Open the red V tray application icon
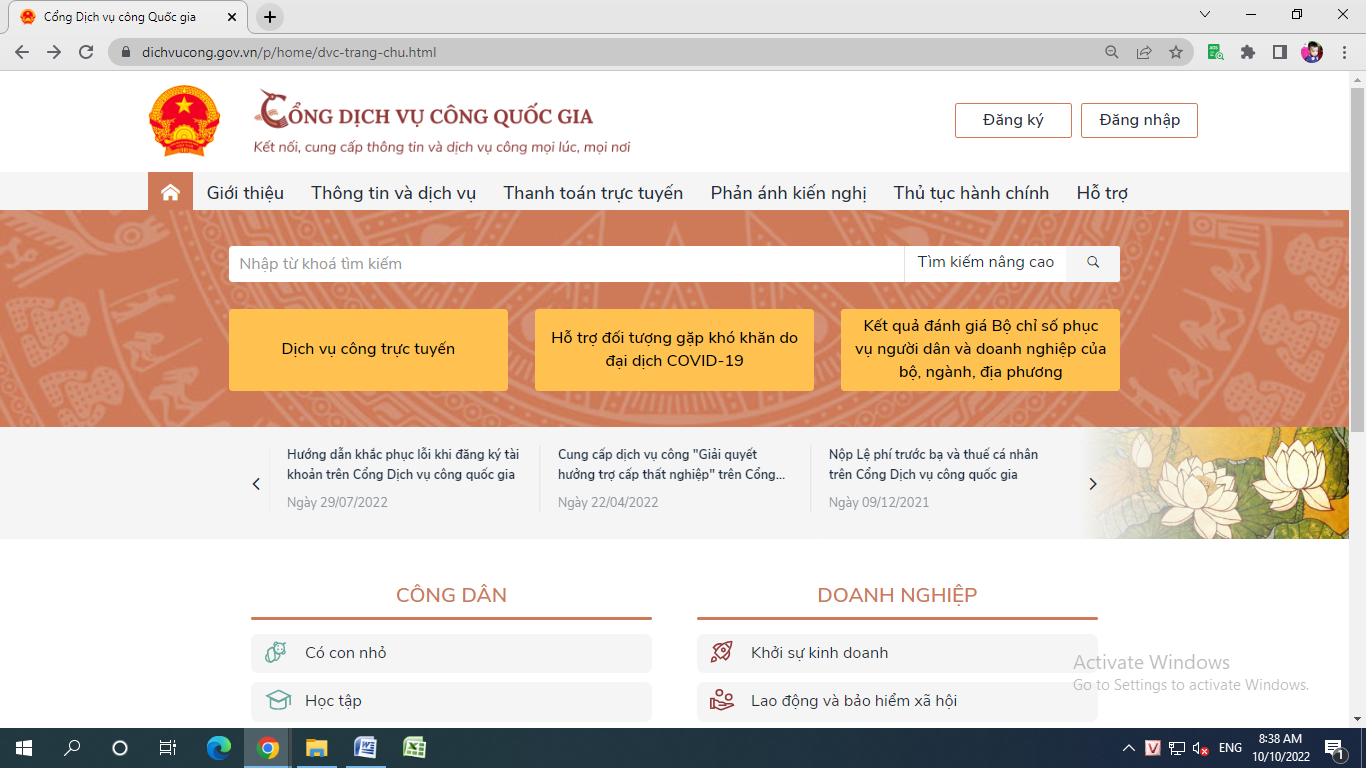This screenshot has height=768, width=1366. (x=1153, y=748)
